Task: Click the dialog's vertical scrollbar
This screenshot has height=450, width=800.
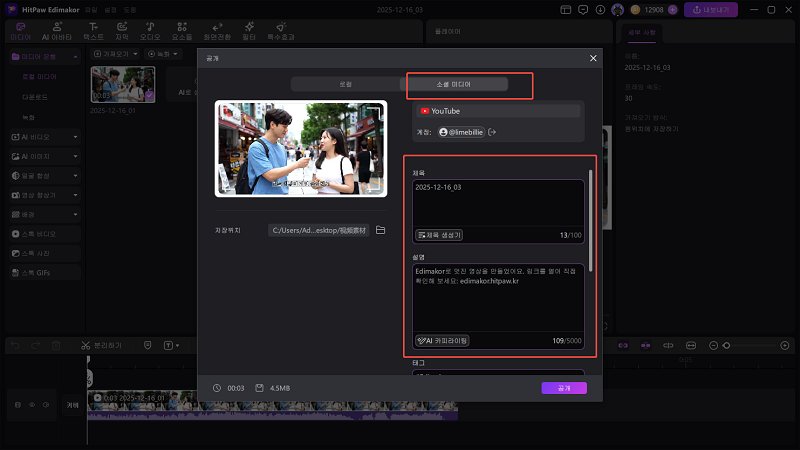Action: tap(591, 220)
